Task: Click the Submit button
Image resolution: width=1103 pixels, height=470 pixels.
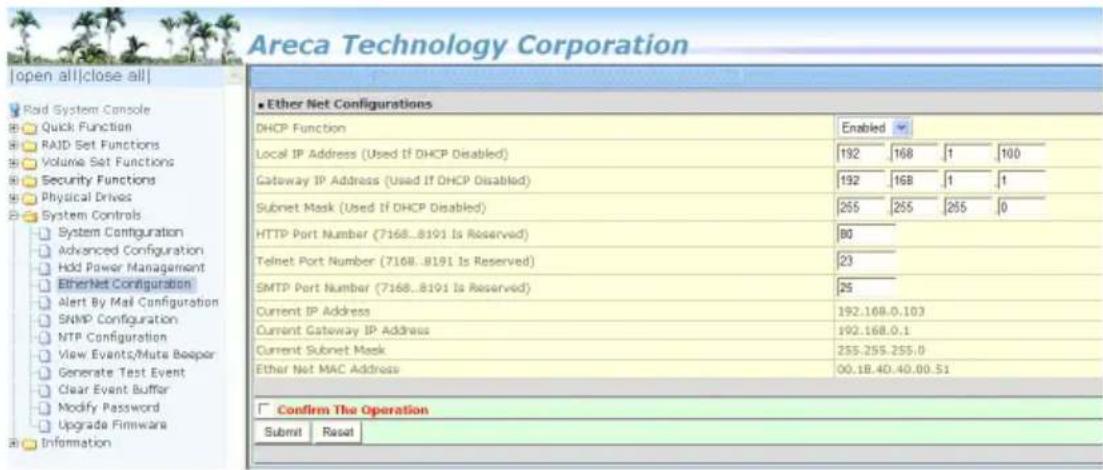Action: tap(281, 432)
